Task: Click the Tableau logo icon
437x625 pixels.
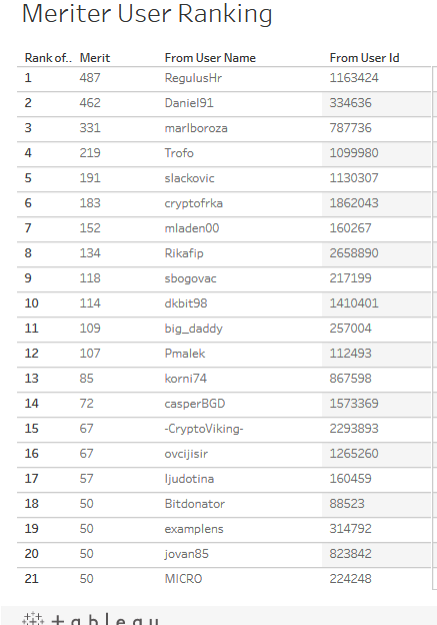Action: (x=33, y=619)
